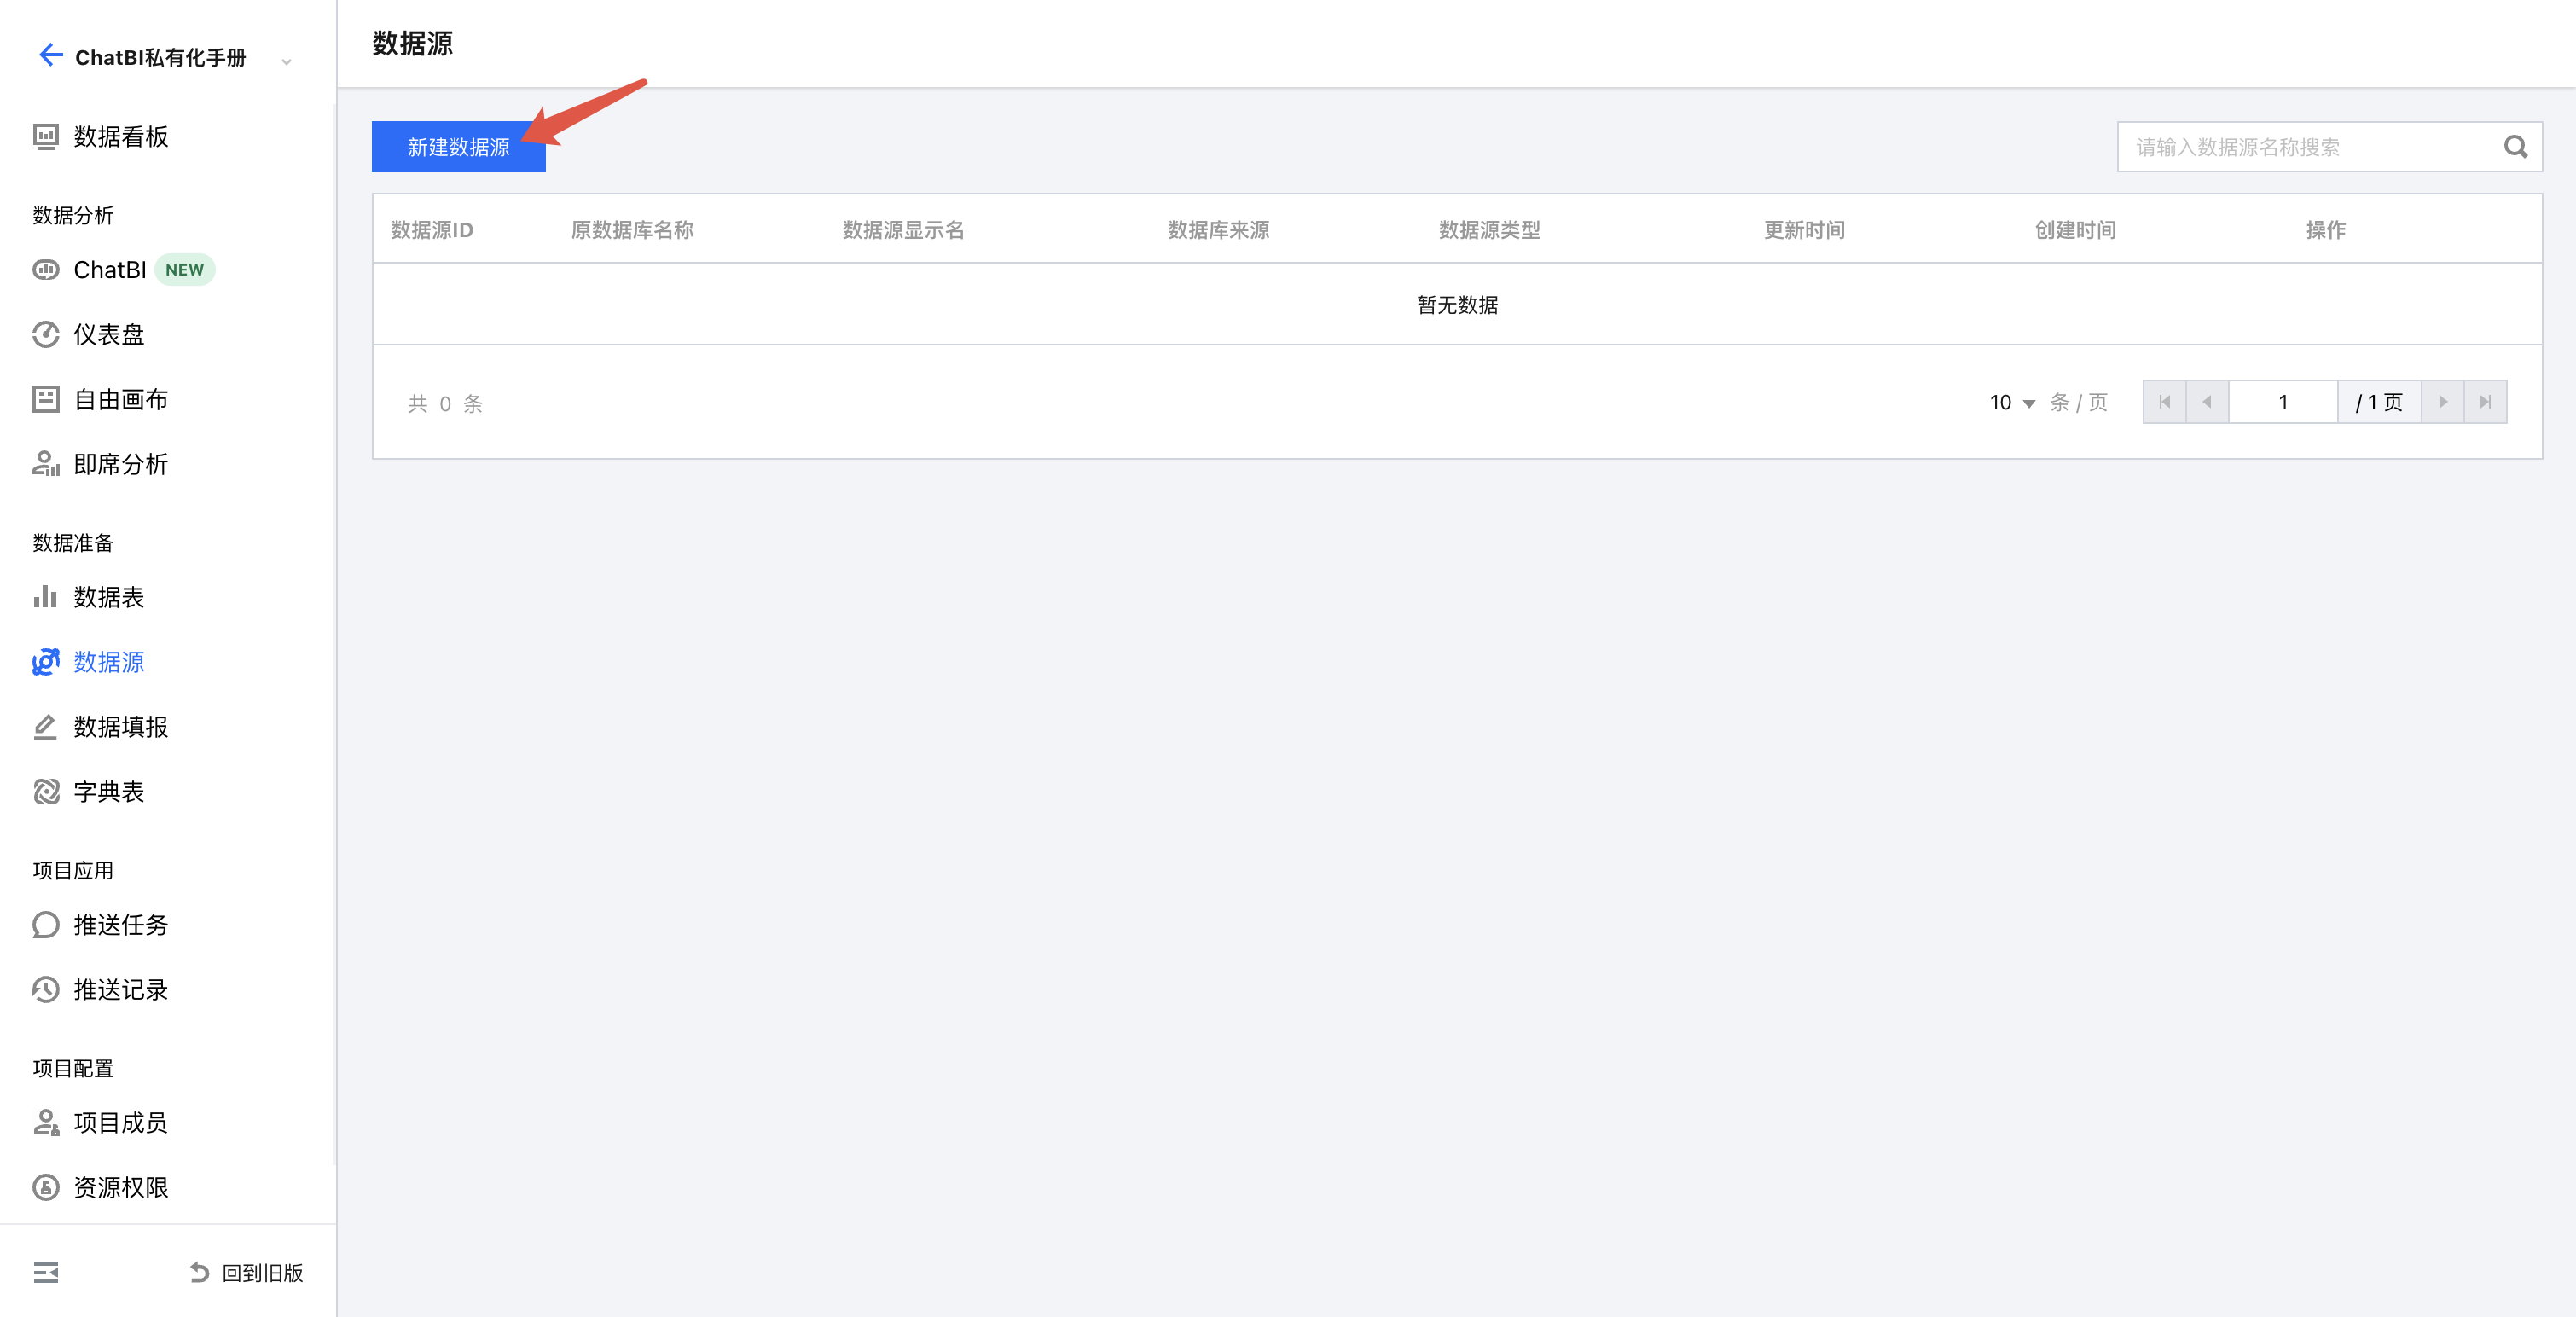2576x1317 pixels.
Task: Navigate to 项目成员 settings
Action: point(120,1123)
